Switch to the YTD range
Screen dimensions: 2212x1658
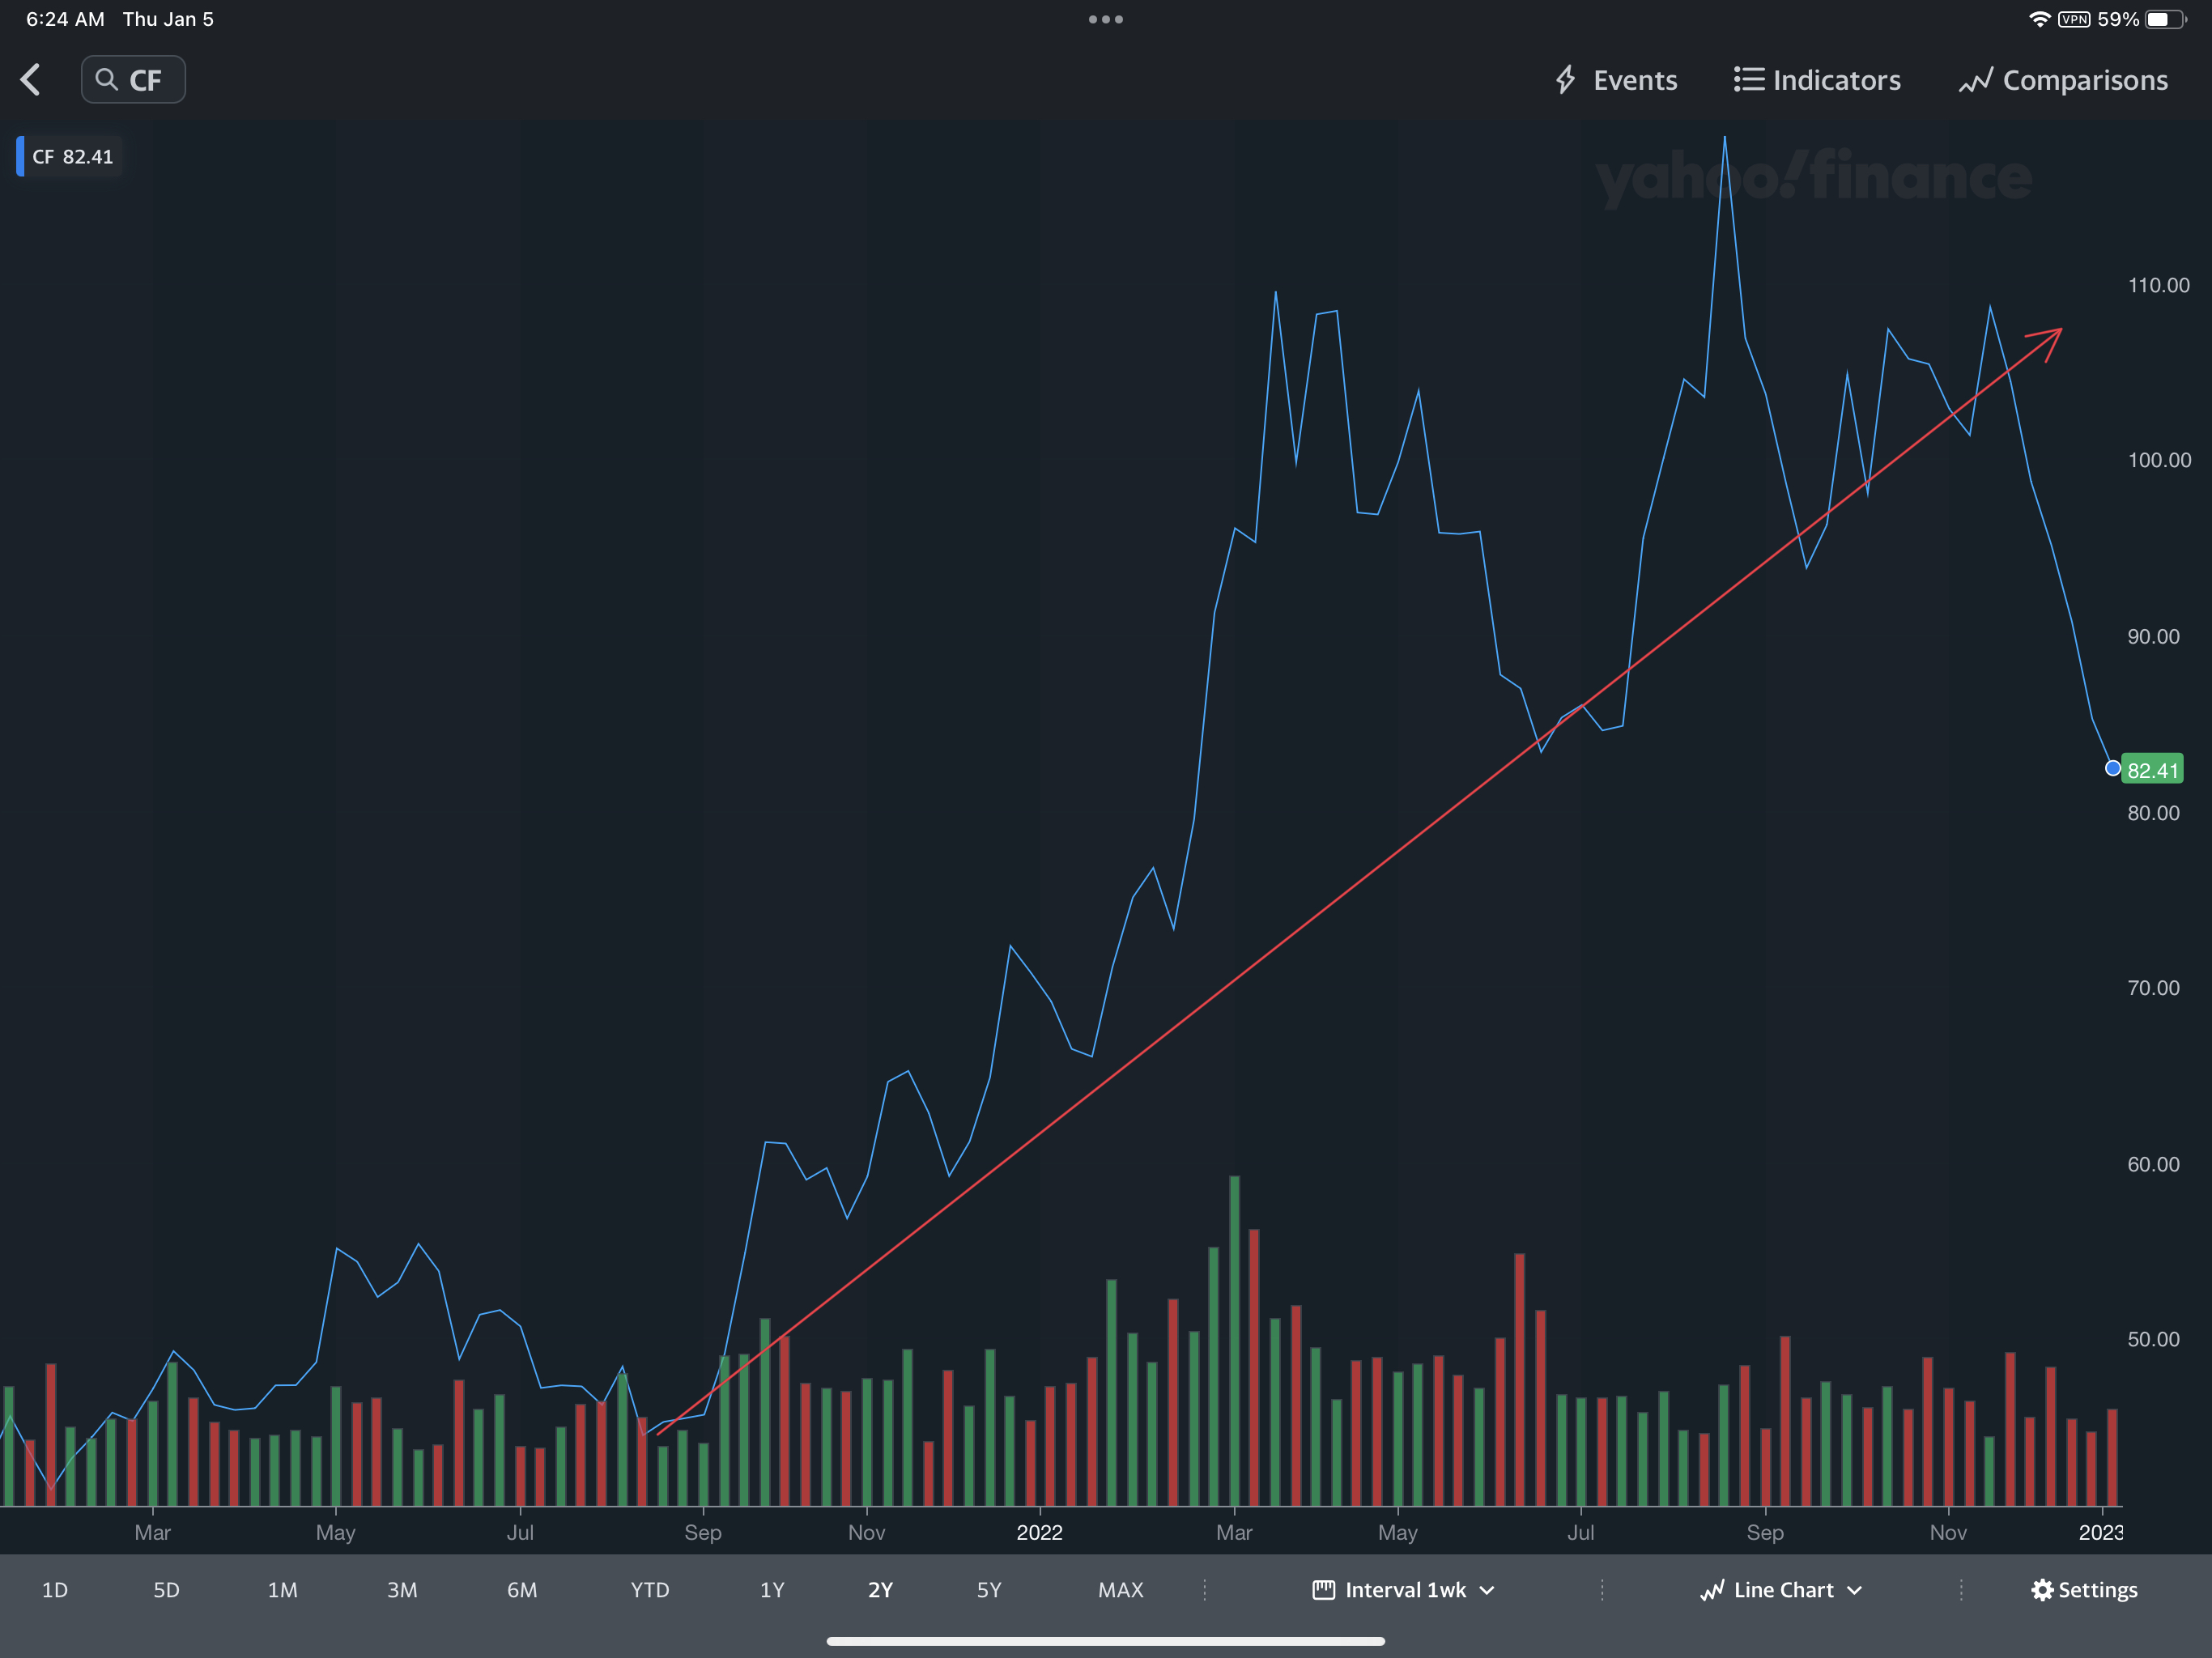649,1590
